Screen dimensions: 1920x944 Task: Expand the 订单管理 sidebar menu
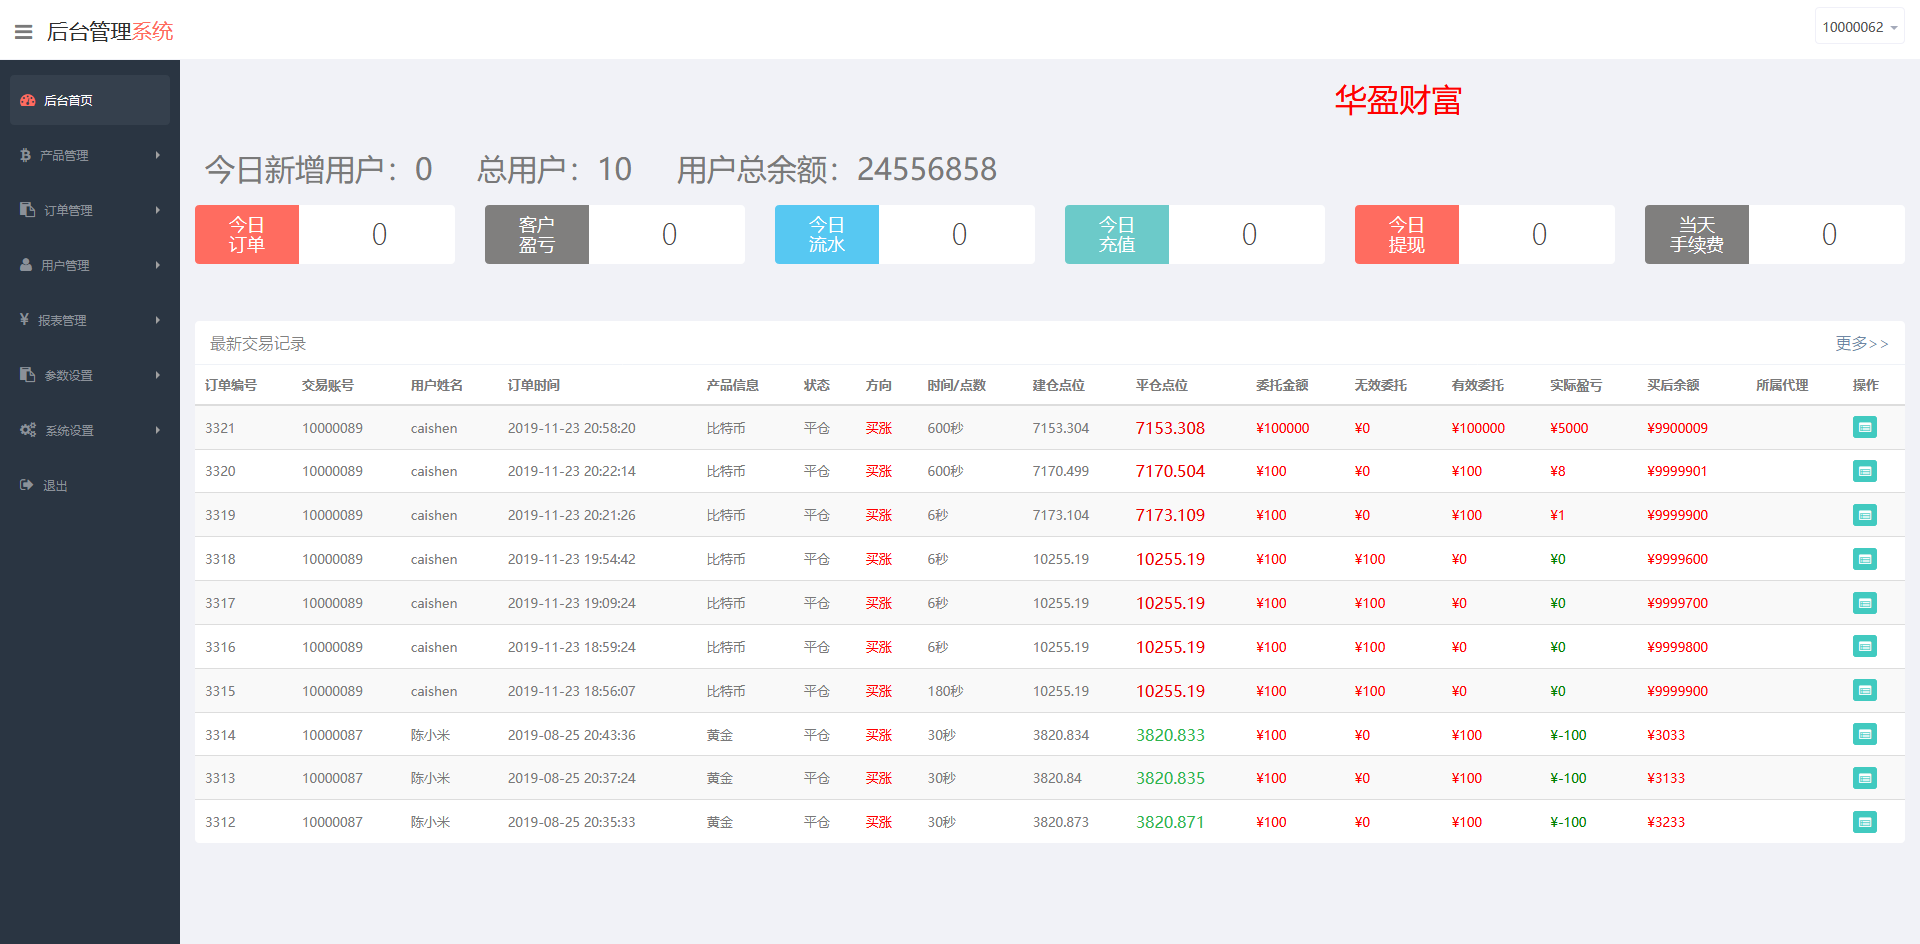(89, 210)
